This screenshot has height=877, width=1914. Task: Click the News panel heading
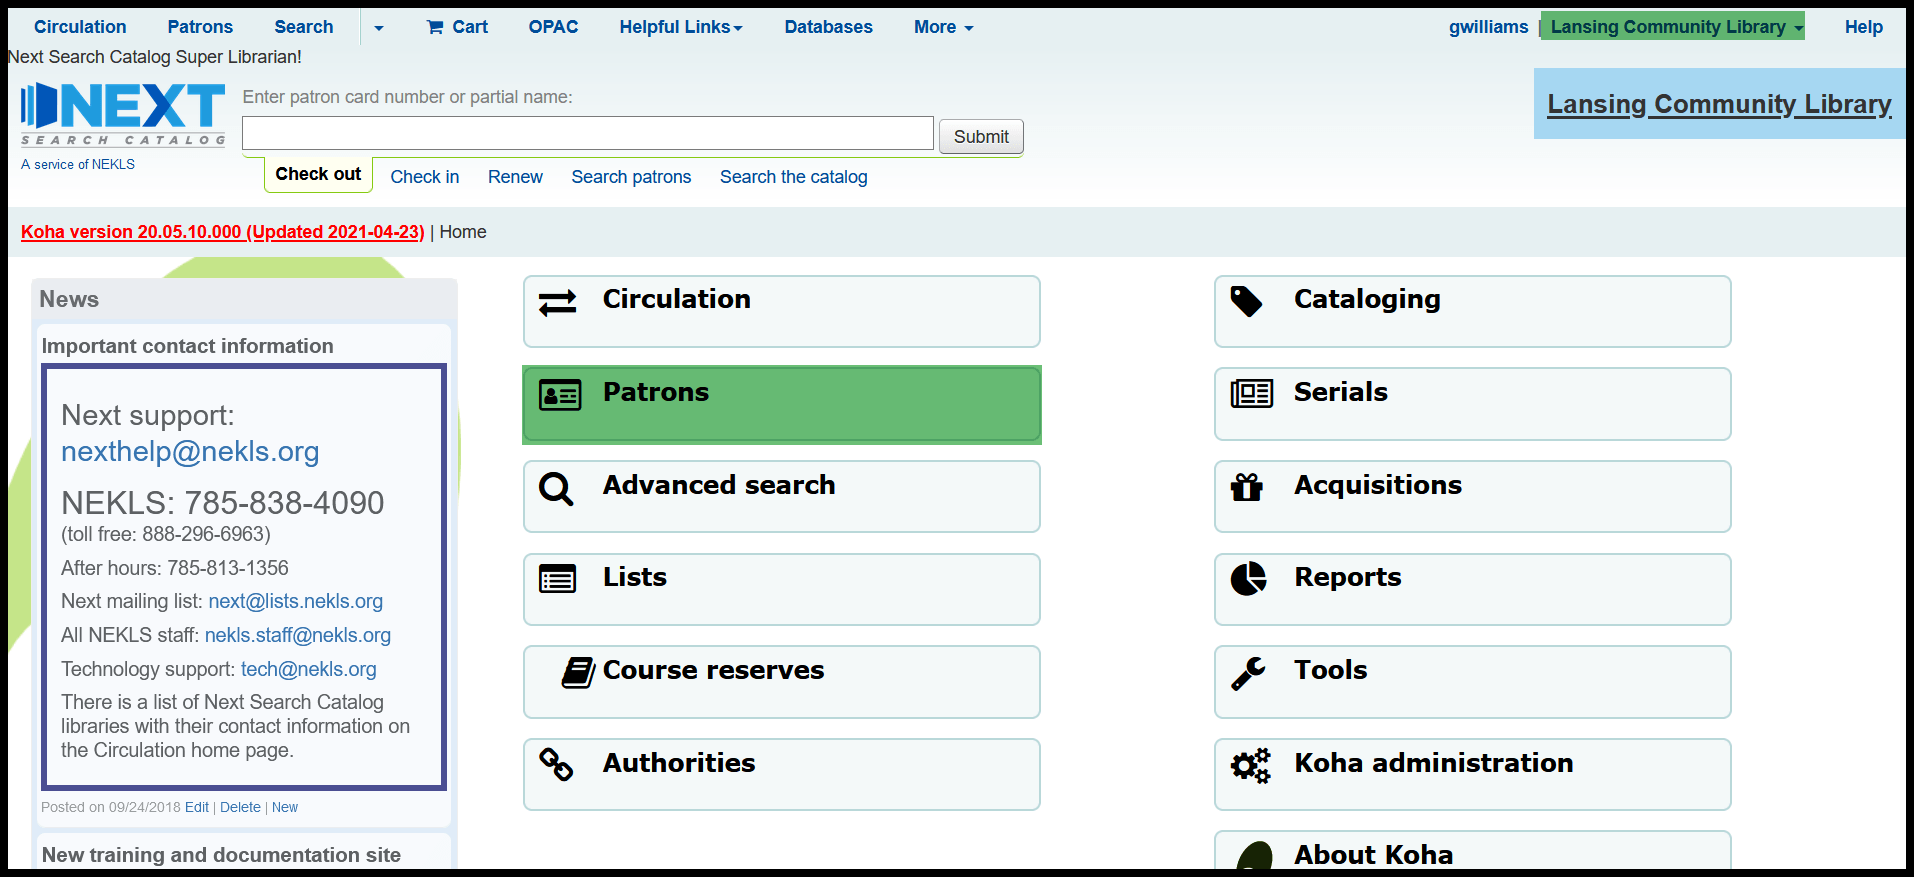click(x=69, y=299)
